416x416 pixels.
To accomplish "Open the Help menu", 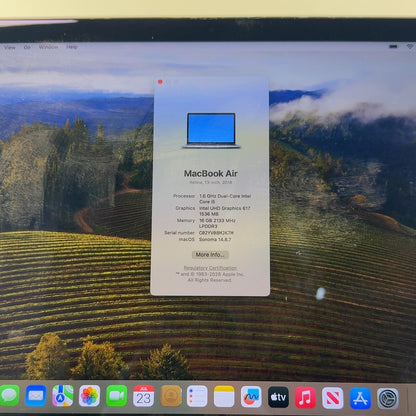I will point(72,47).
